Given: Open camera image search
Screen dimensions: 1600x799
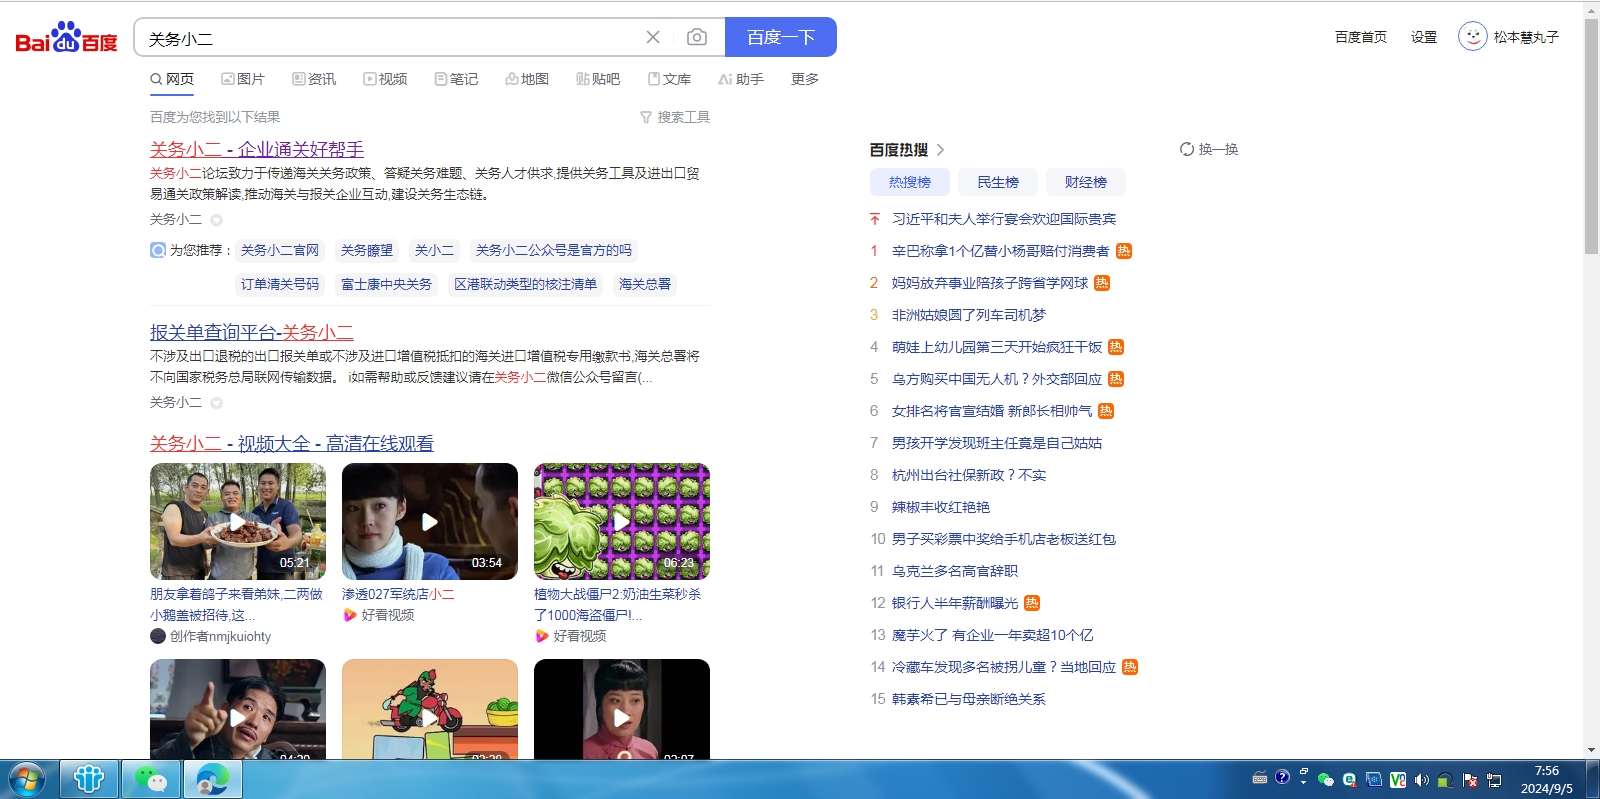Looking at the screenshot, I should coord(697,37).
